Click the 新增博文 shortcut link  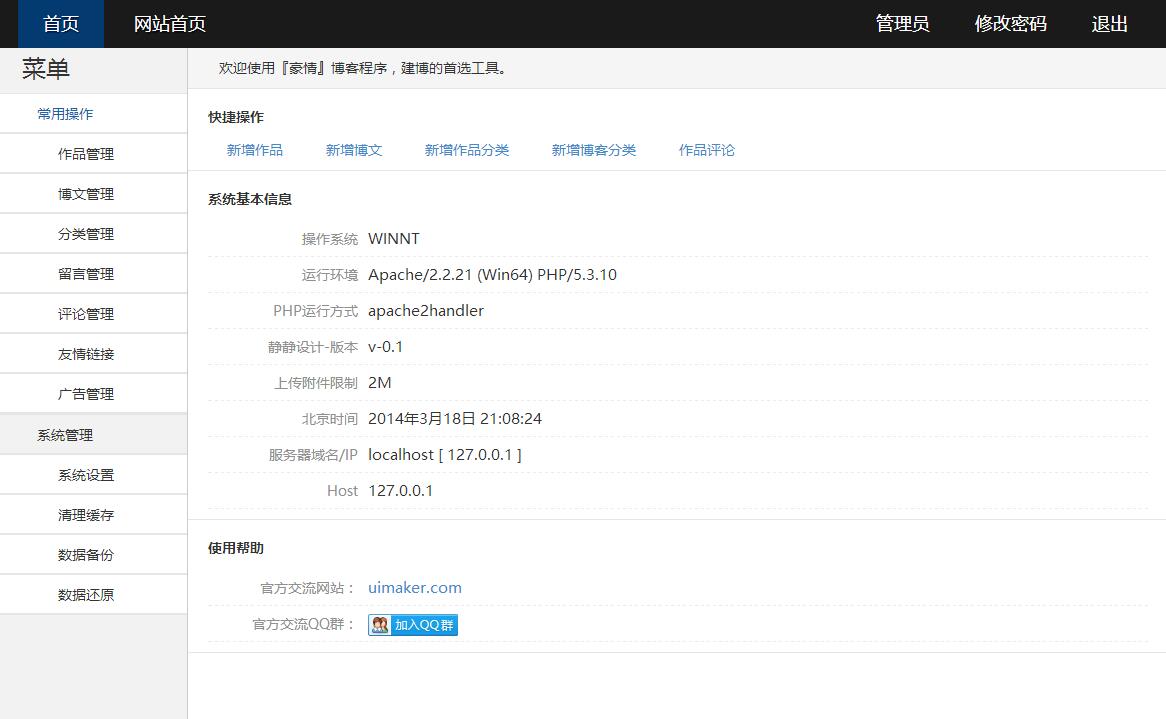[354, 150]
